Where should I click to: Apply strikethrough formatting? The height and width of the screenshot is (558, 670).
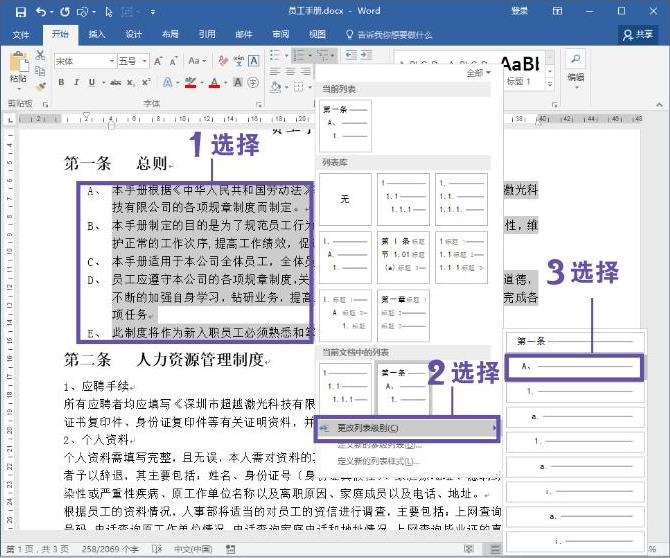tap(115, 82)
